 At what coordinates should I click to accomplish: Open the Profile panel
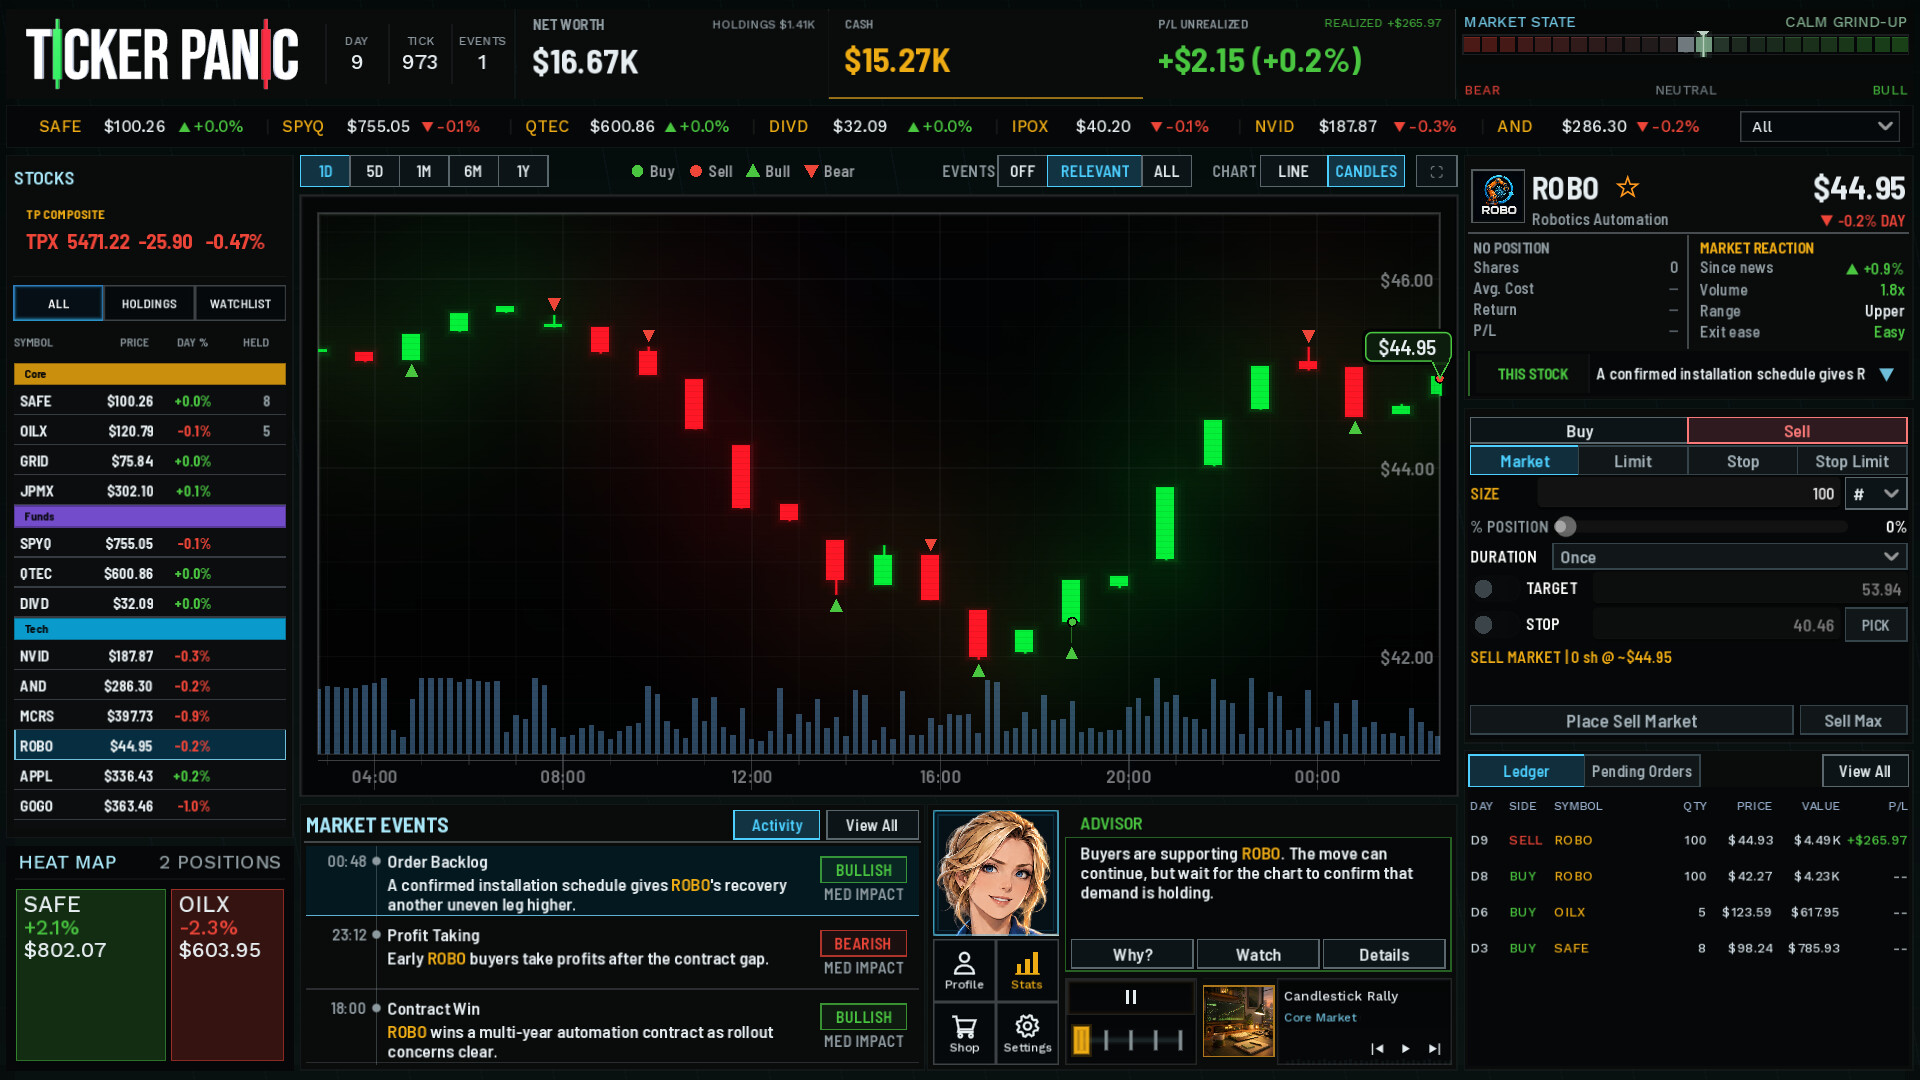(964, 970)
